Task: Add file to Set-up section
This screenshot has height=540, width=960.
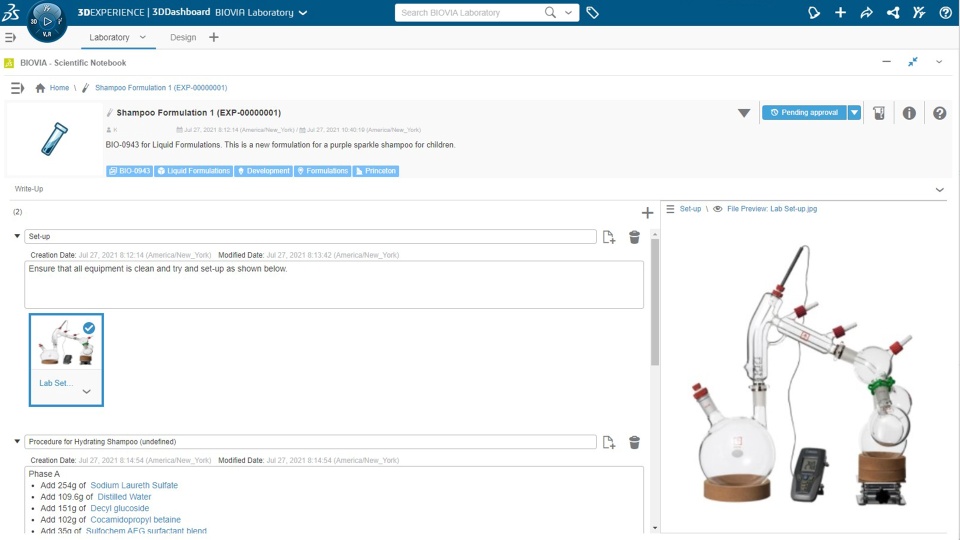Action: (609, 237)
